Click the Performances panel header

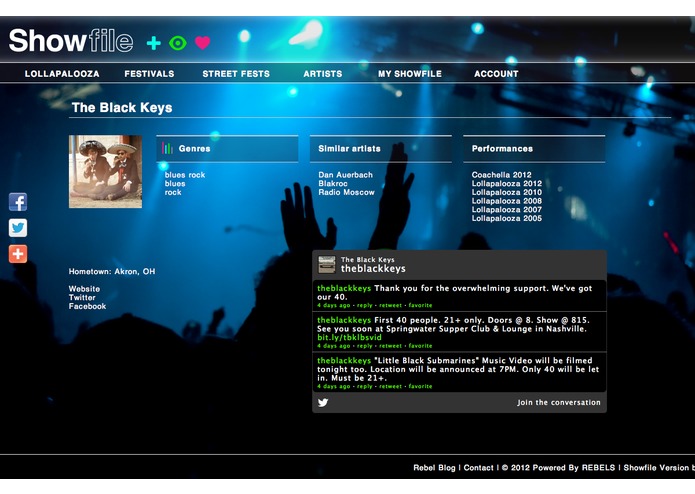pyautogui.click(x=534, y=148)
